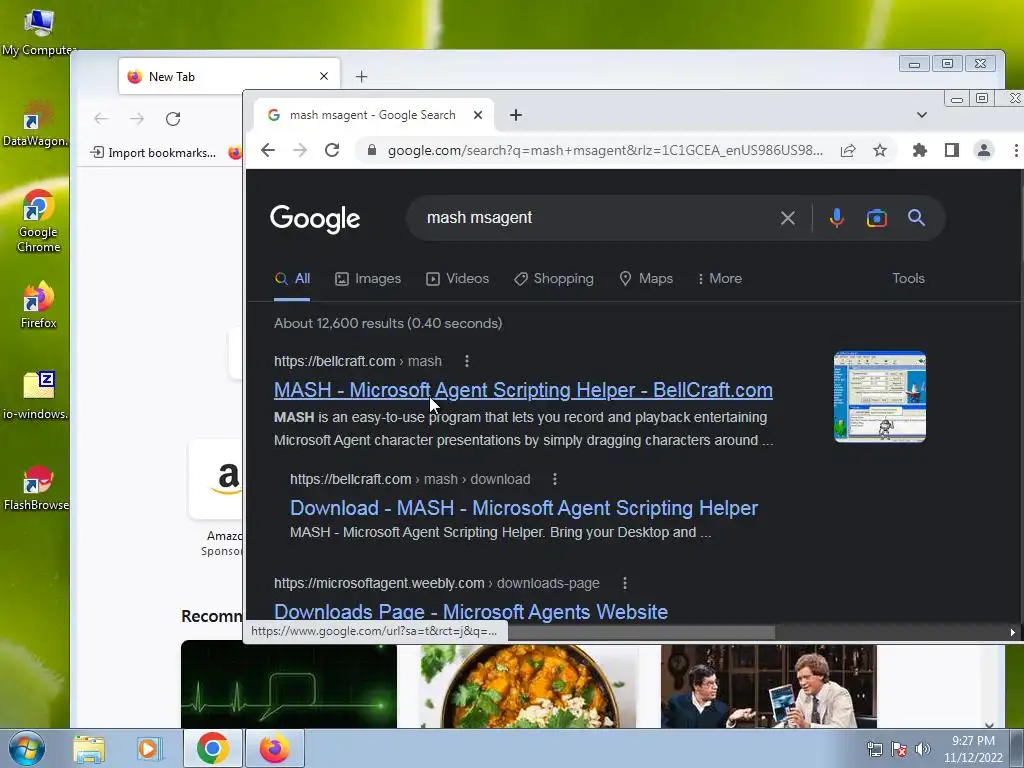Switch to Chrome via taskbar icon
The image size is (1024, 768).
click(213, 748)
